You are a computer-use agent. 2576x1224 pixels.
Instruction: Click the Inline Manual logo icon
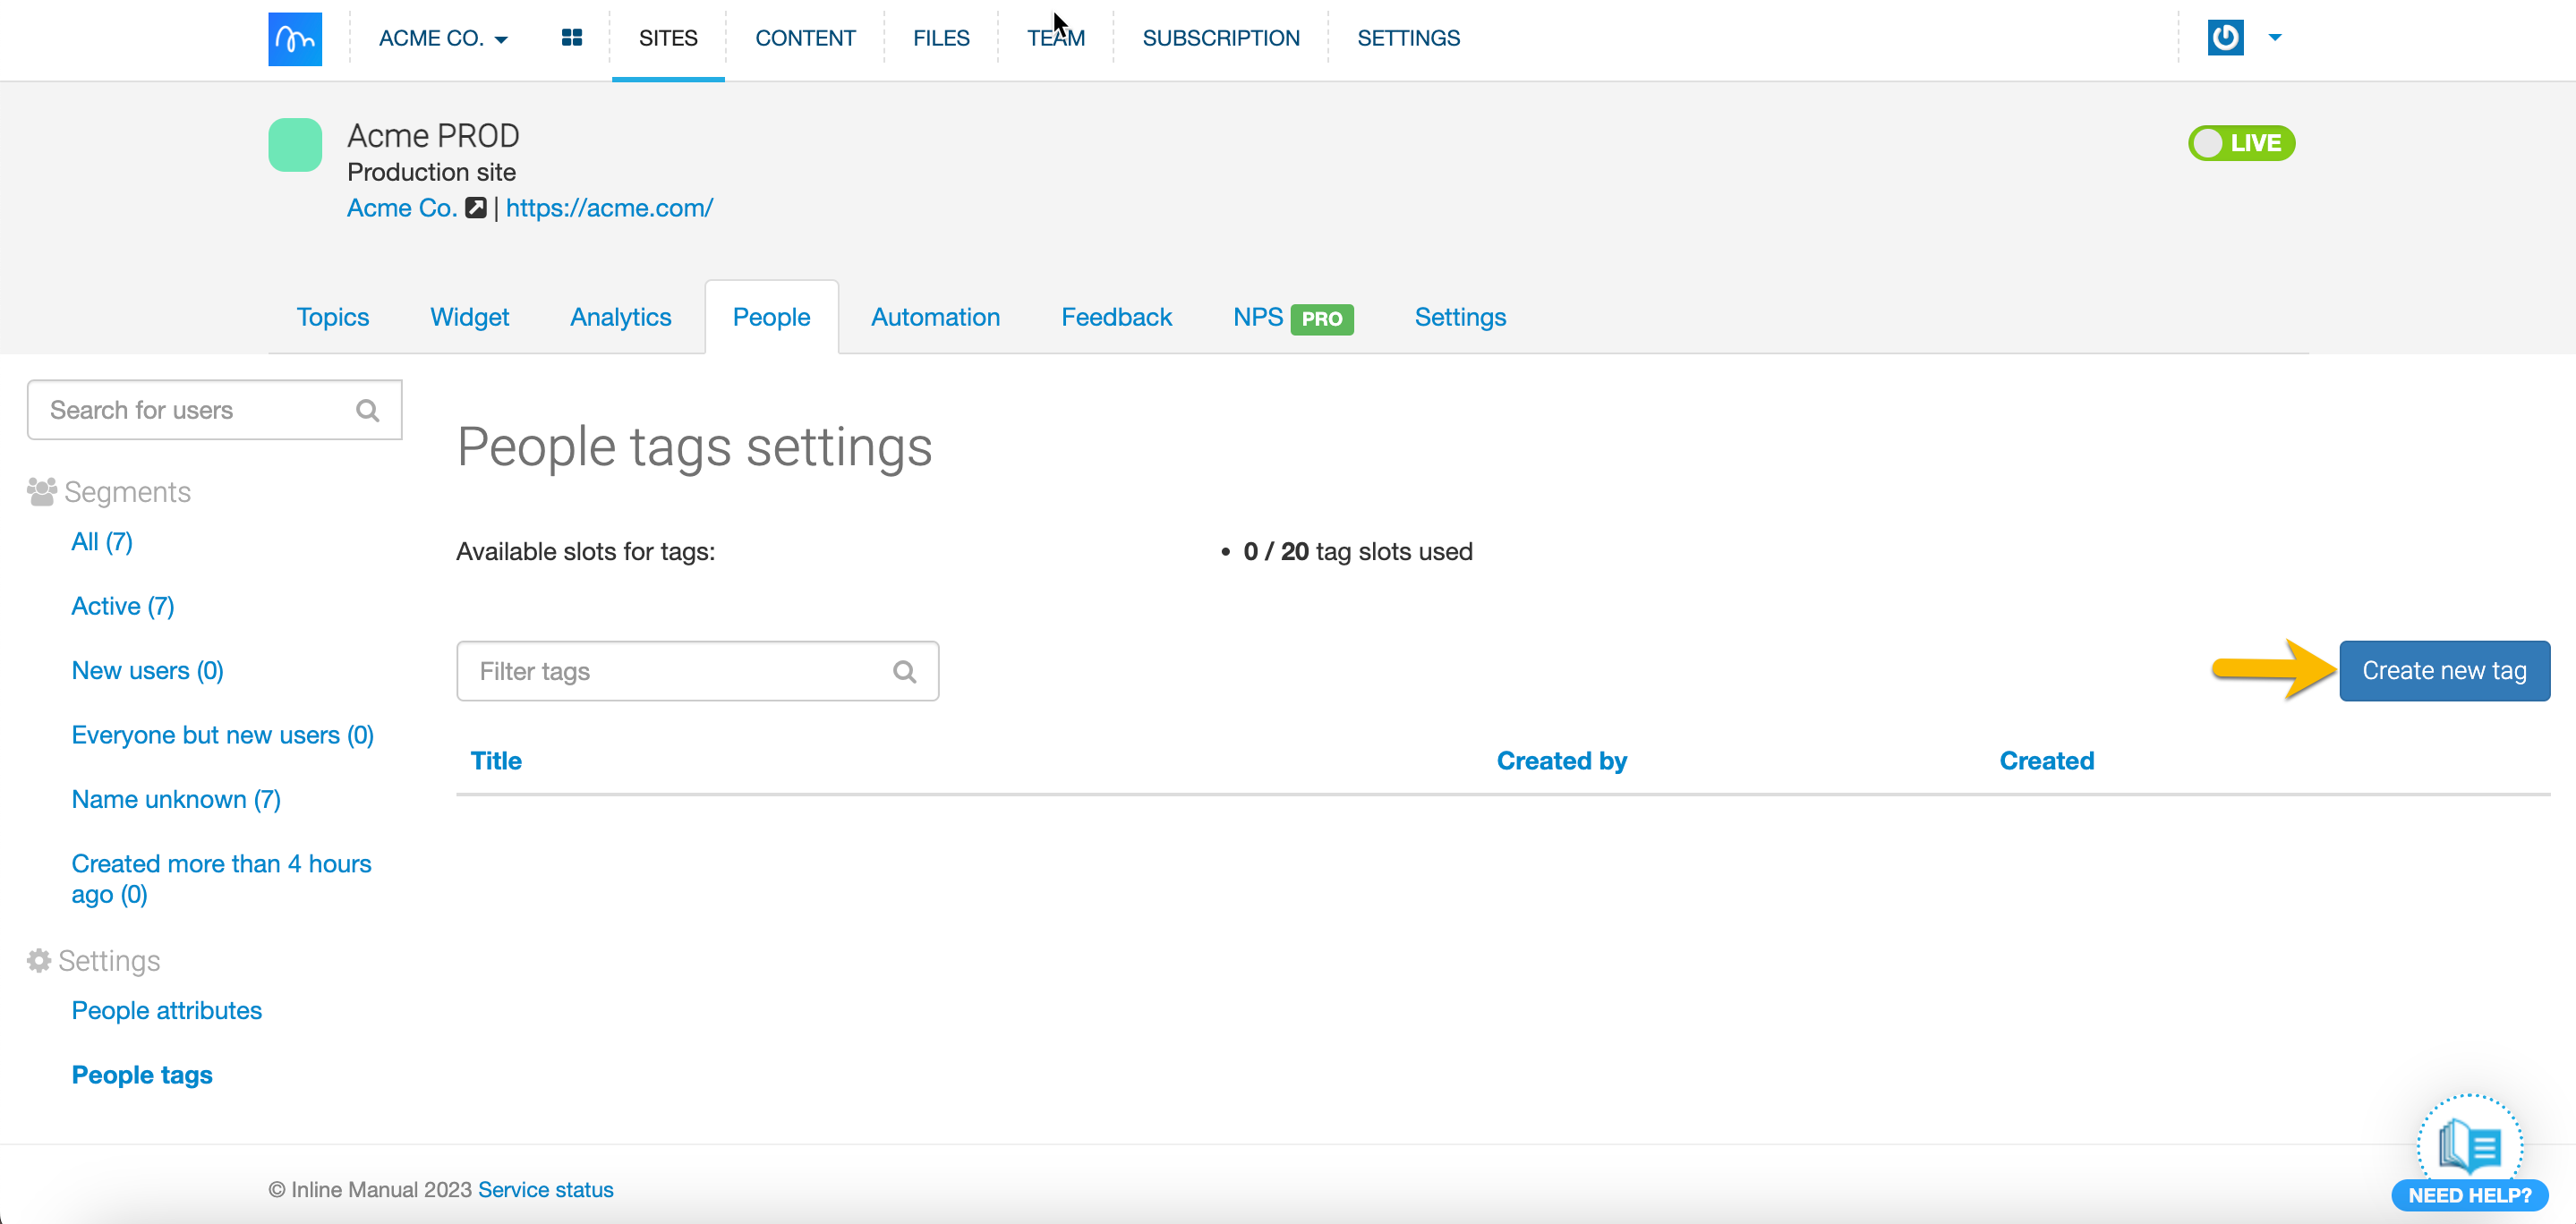[295, 38]
